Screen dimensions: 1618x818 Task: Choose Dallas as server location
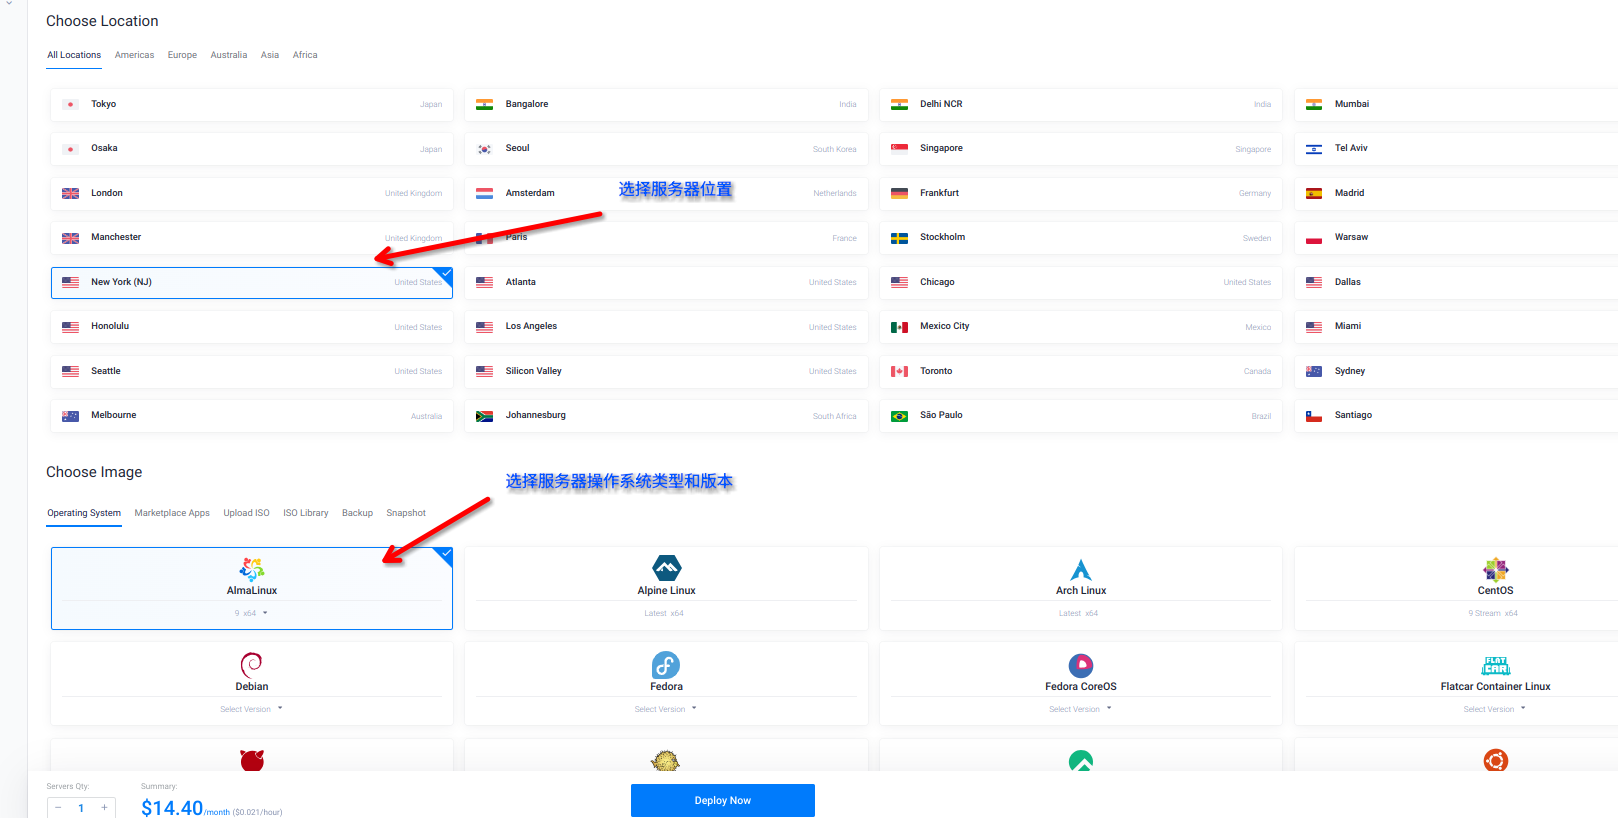point(1456,282)
